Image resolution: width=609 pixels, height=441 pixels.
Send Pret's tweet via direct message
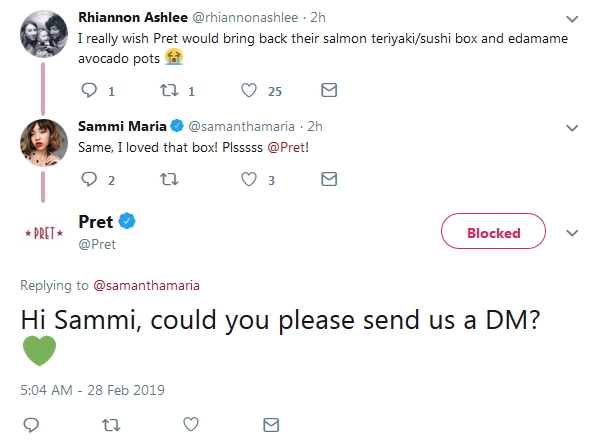(270, 425)
